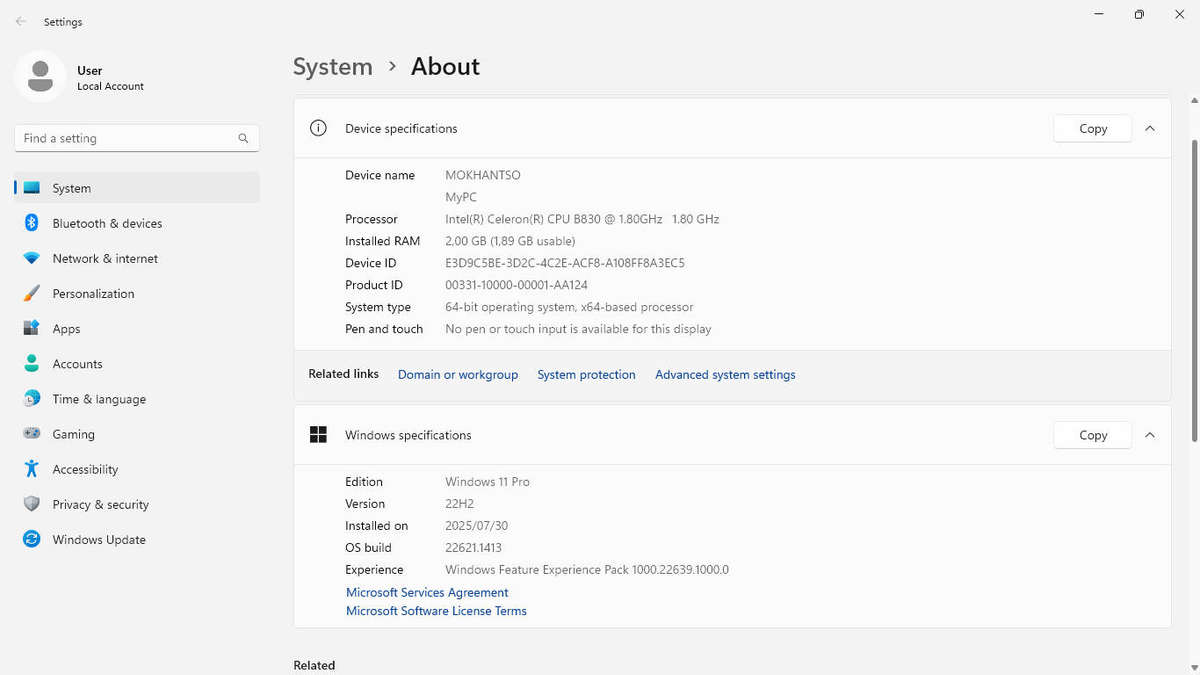Open the Apps icon in sidebar
The height and width of the screenshot is (675, 1200).
[x=32, y=328]
